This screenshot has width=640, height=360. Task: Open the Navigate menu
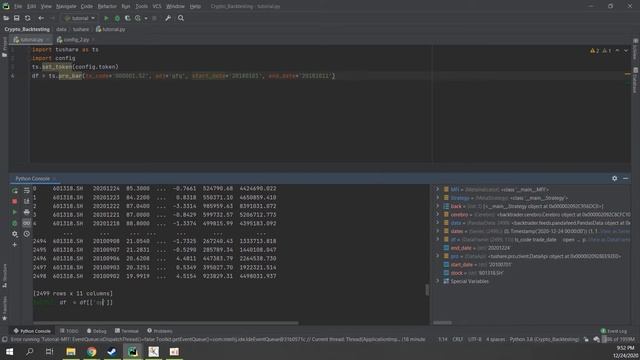pyautogui.click(x=66, y=7)
